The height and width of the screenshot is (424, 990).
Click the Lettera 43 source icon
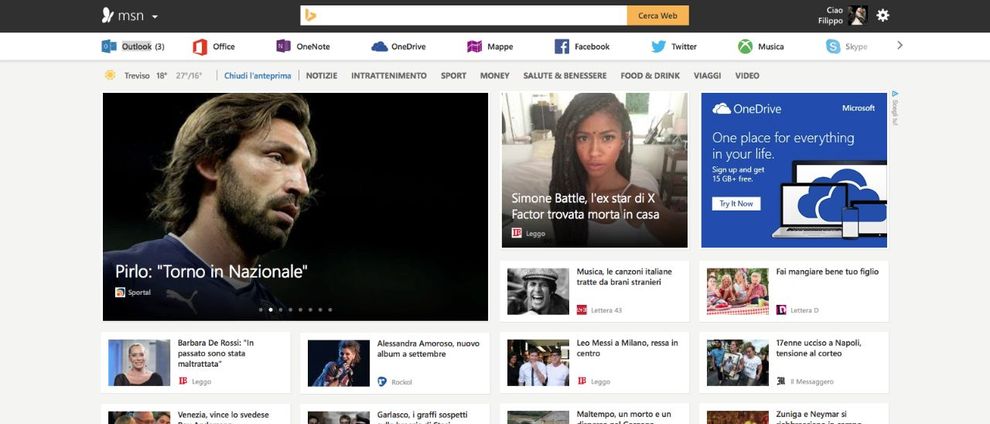click(581, 310)
